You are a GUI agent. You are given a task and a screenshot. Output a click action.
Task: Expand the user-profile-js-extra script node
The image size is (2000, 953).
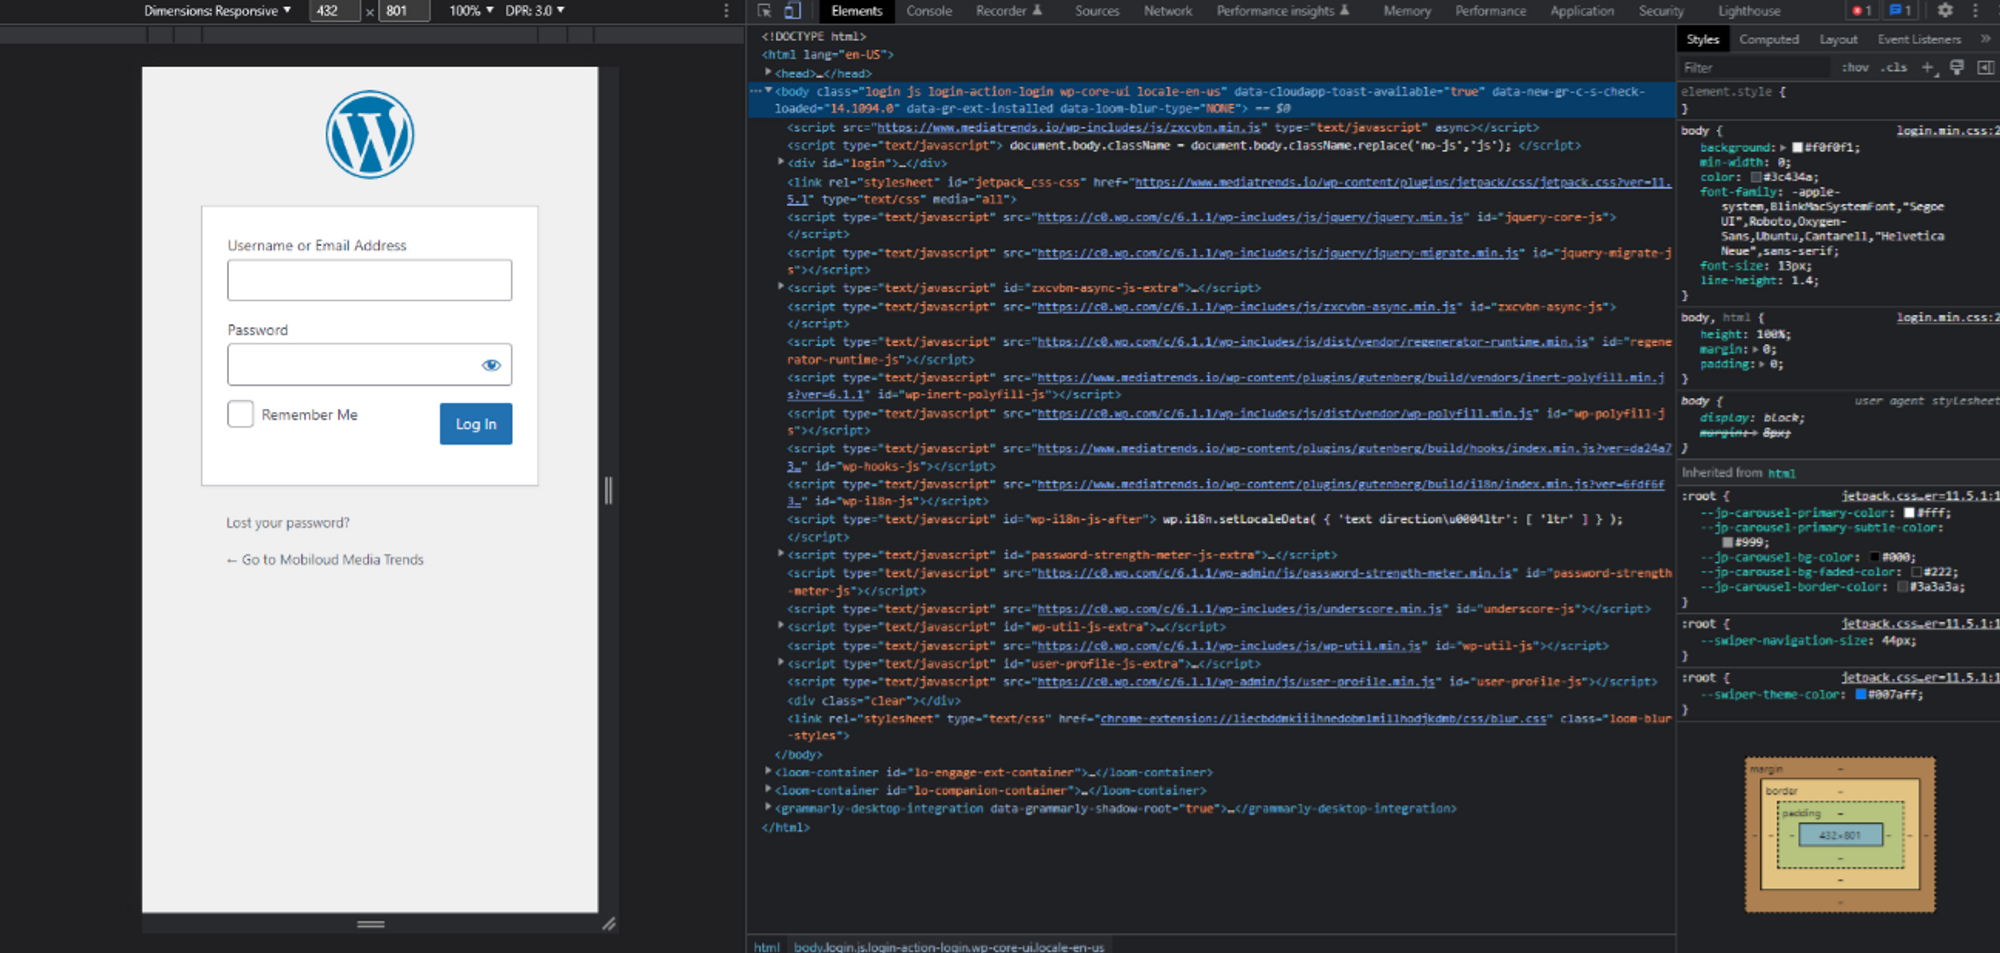tap(781, 662)
